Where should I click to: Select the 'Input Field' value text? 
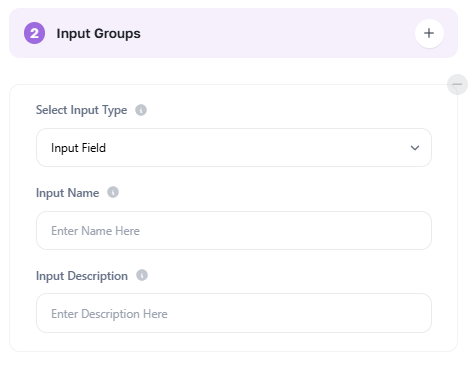[78, 148]
